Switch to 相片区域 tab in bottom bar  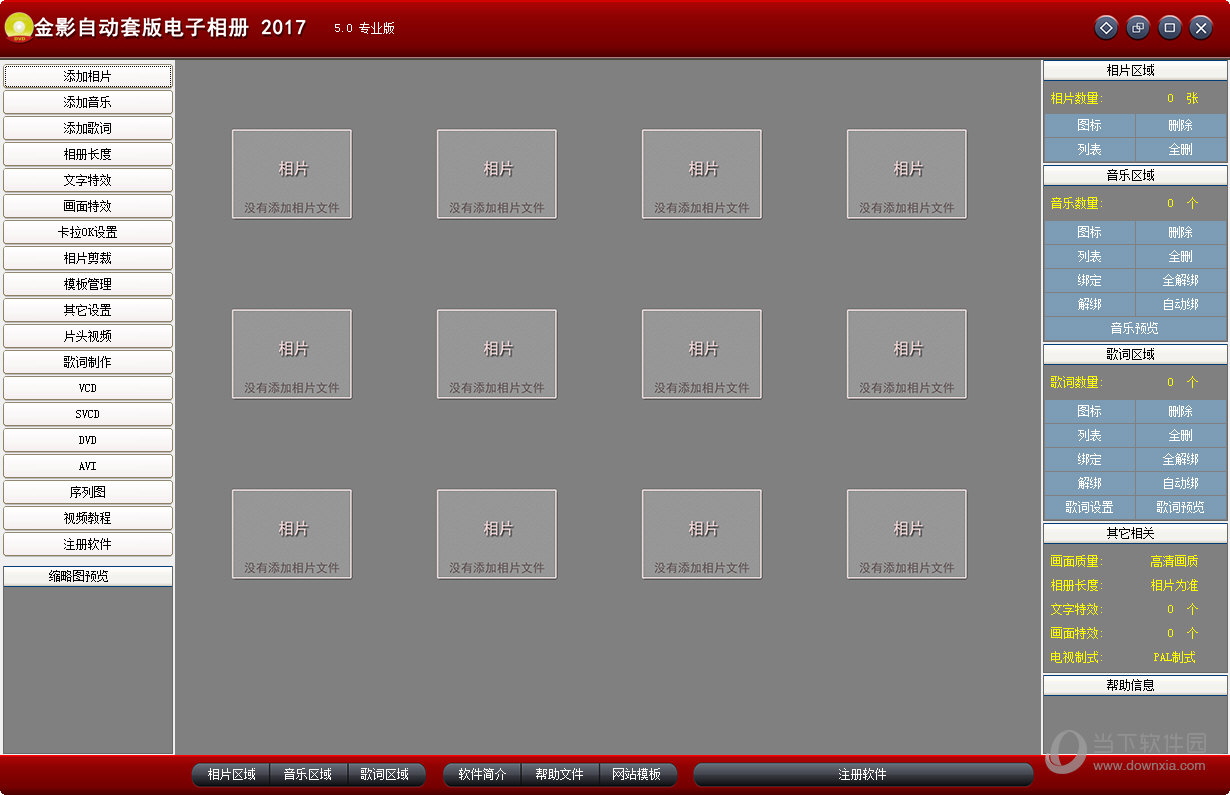pyautogui.click(x=231, y=774)
